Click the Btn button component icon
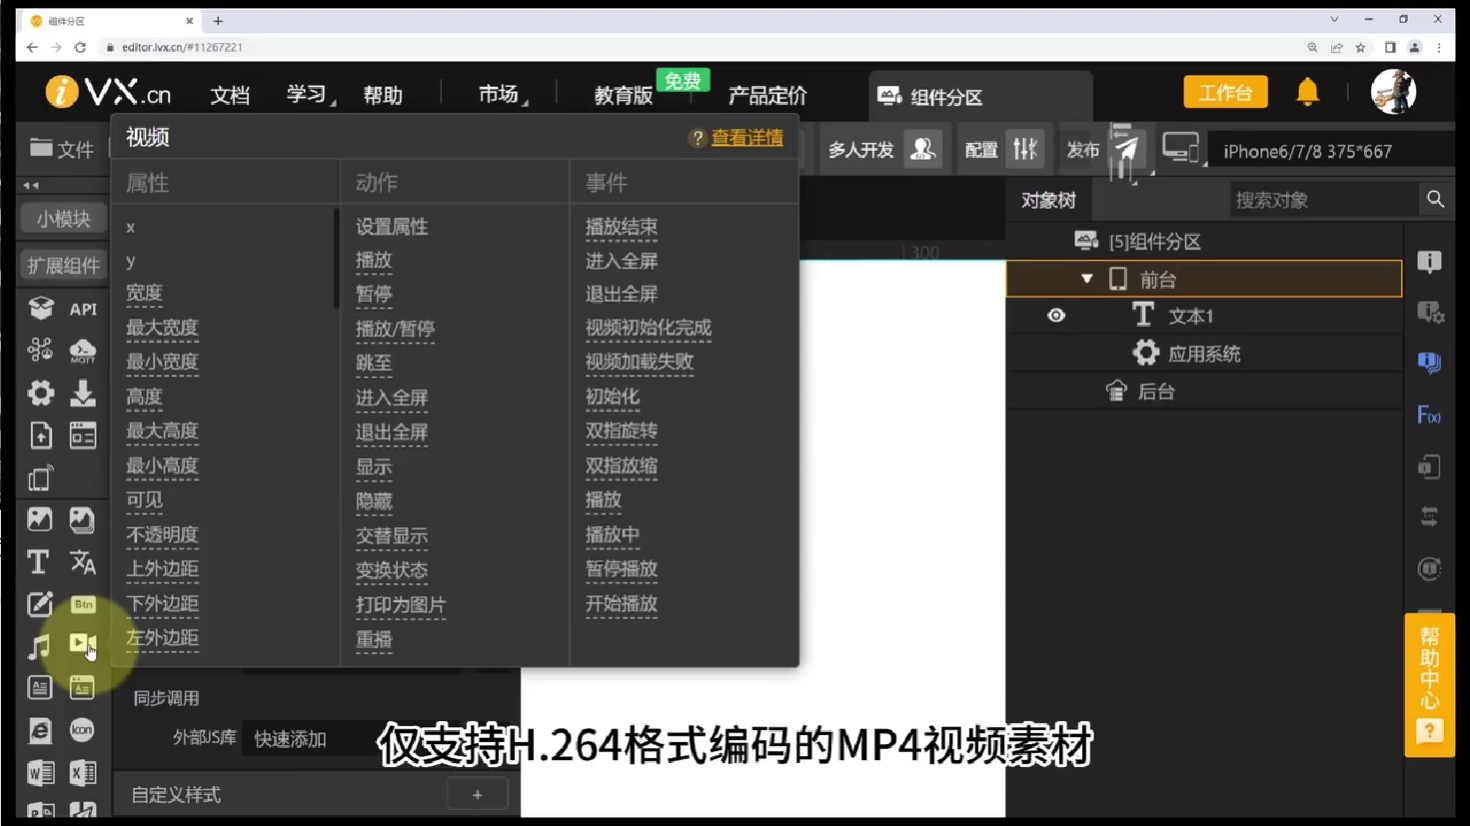This screenshot has width=1470, height=826. pos(83,604)
